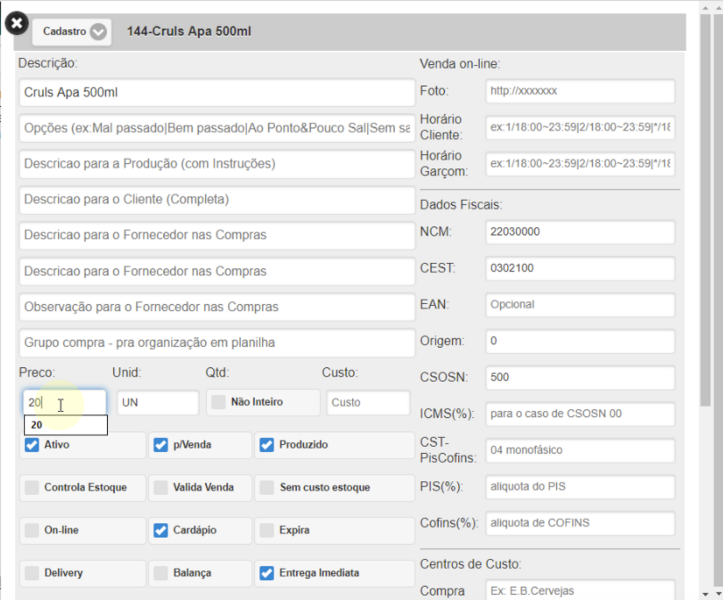Click the PIS(%) aliquota field

(580, 487)
